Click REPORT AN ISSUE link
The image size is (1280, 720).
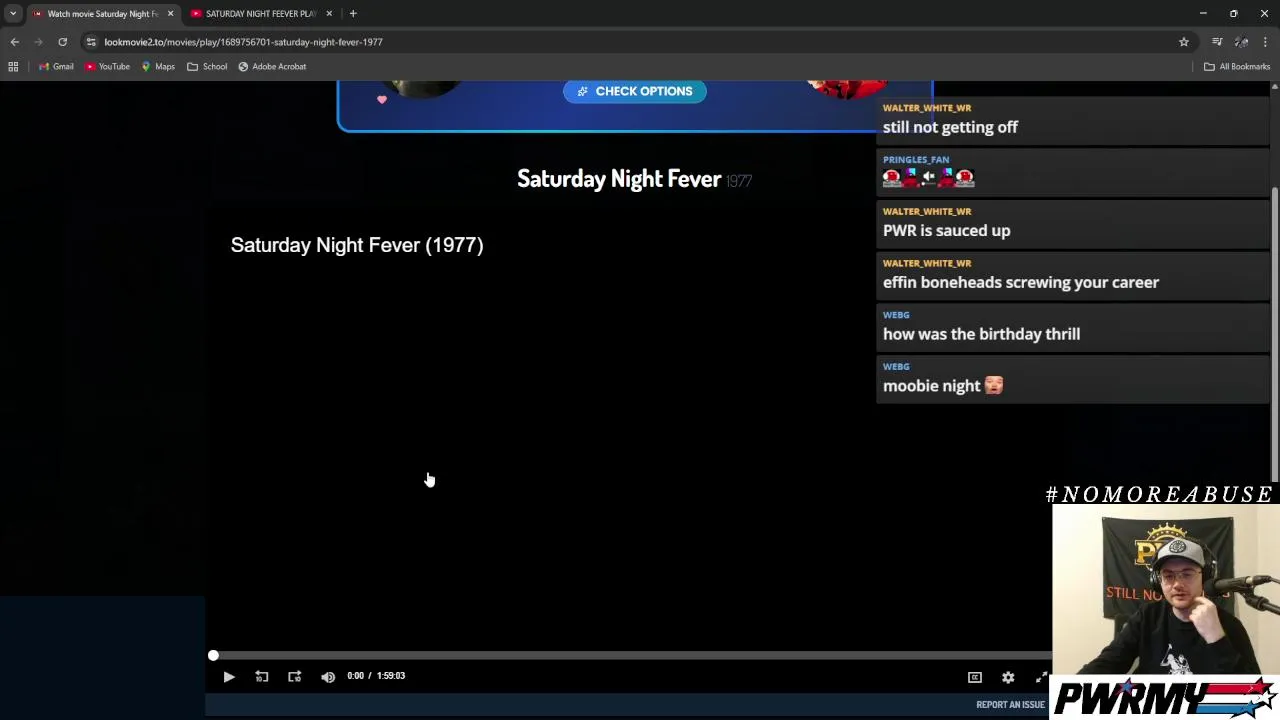tap(1010, 705)
